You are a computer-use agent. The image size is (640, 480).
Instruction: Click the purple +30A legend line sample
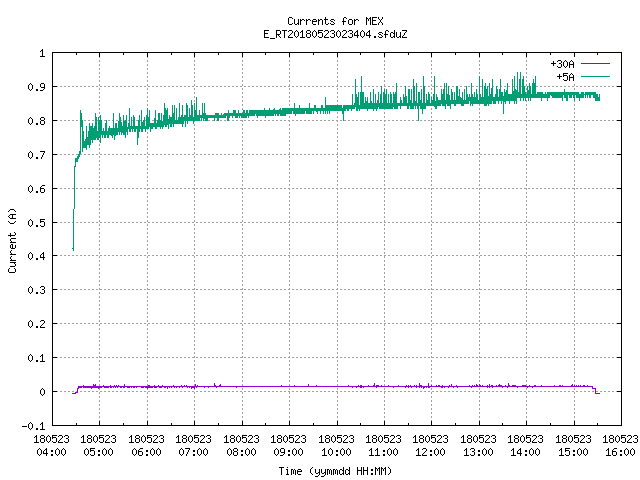(595, 64)
